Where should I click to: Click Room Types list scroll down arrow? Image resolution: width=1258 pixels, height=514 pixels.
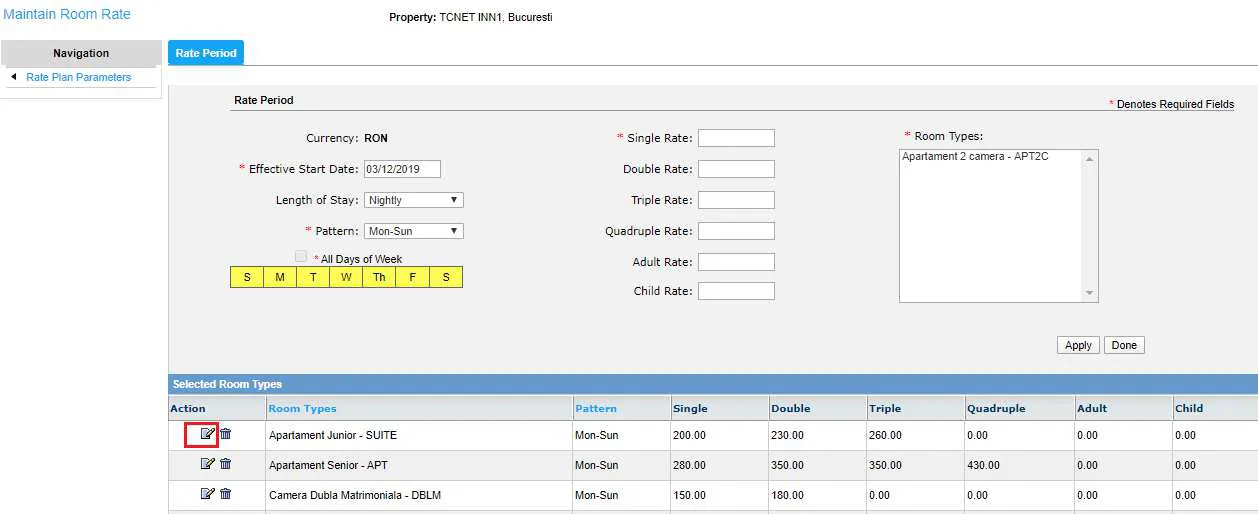1090,293
